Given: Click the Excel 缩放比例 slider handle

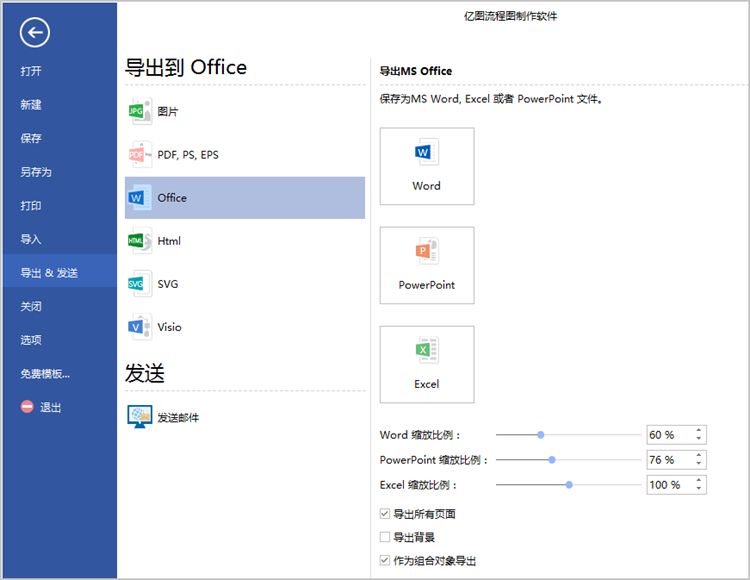Looking at the screenshot, I should [x=569, y=484].
